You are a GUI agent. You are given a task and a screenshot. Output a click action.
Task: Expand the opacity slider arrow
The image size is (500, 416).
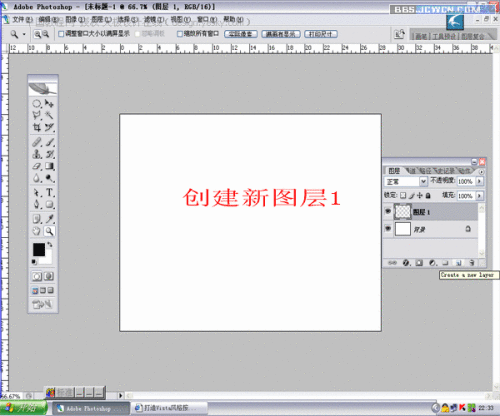[479, 181]
